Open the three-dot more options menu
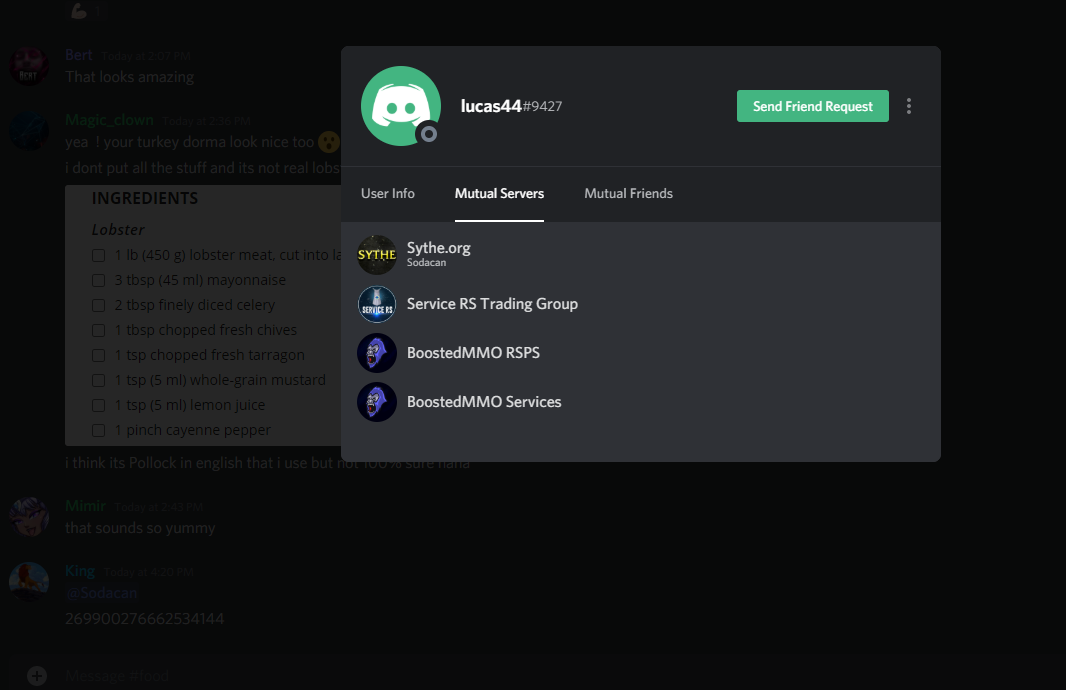The width and height of the screenshot is (1066, 690). click(908, 106)
